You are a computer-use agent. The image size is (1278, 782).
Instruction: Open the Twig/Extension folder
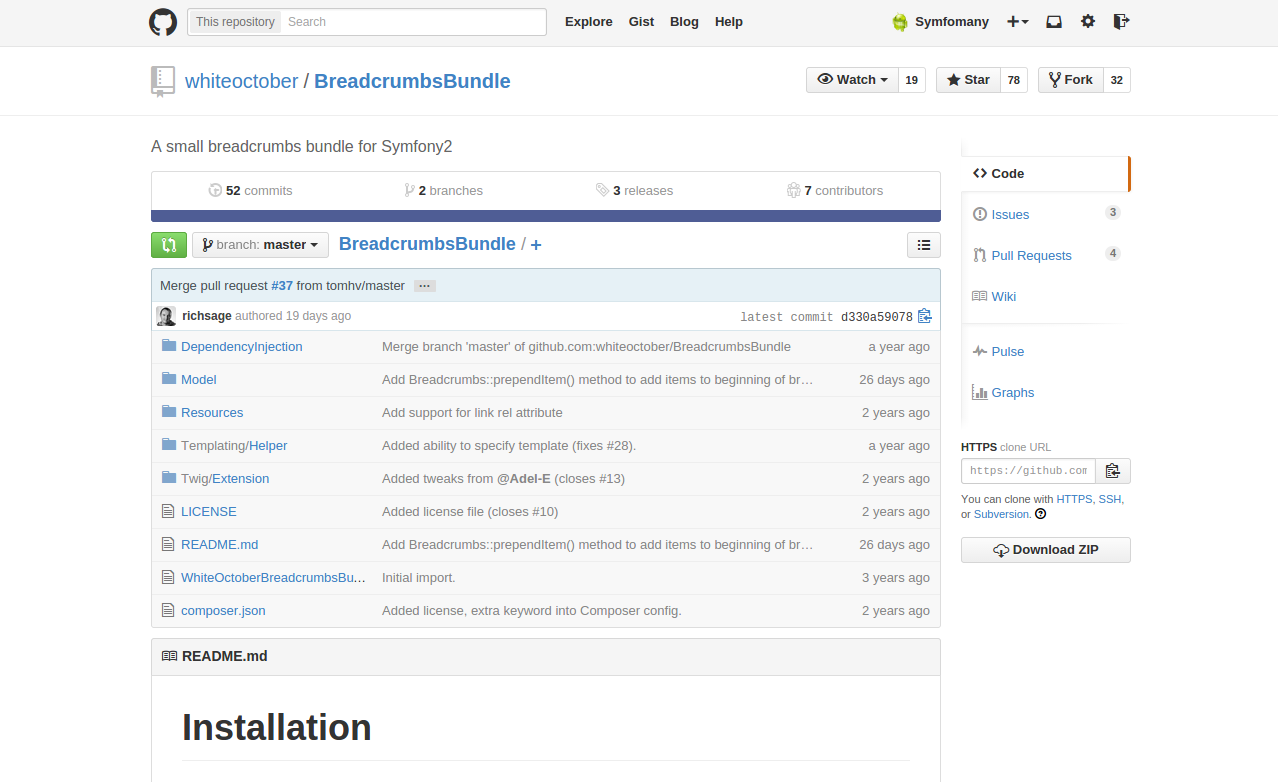click(225, 479)
